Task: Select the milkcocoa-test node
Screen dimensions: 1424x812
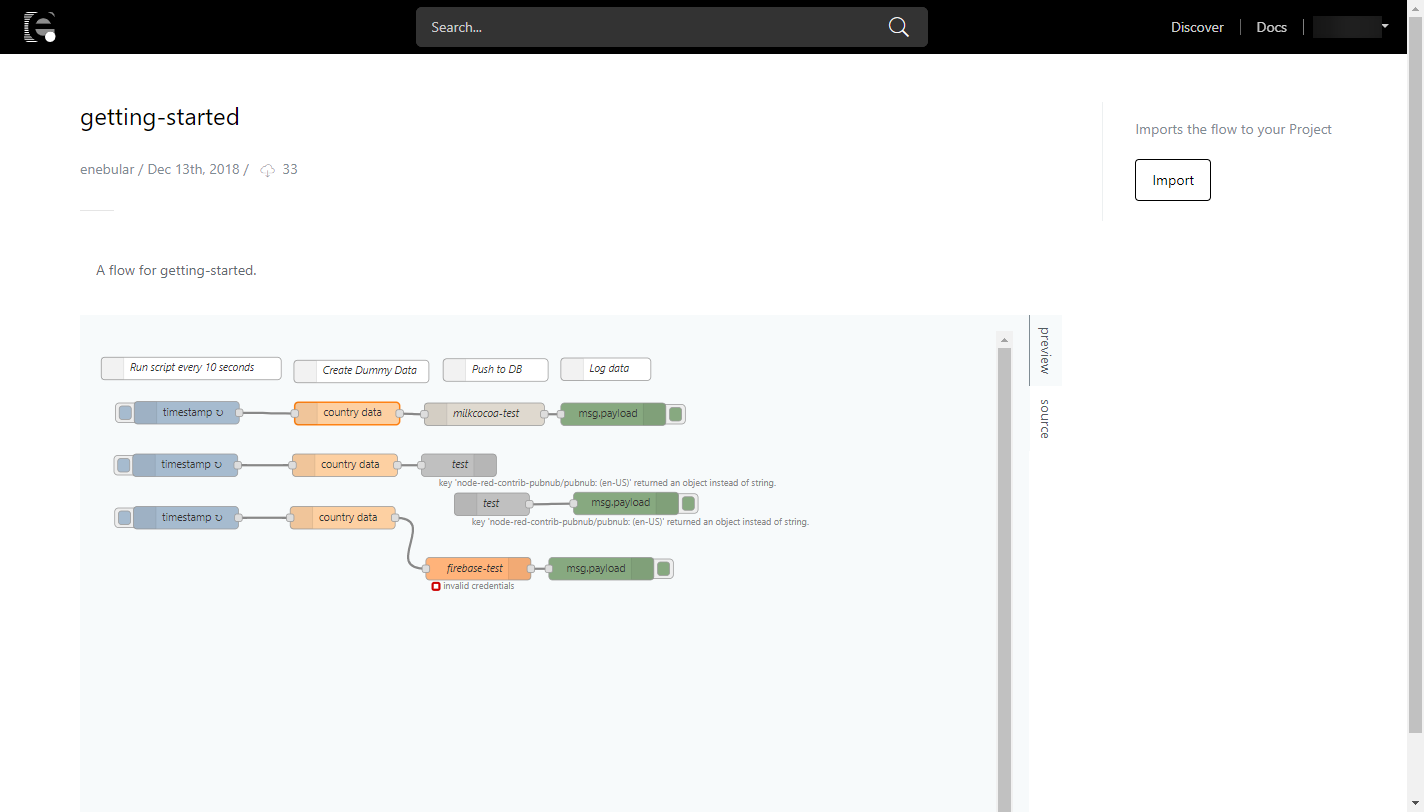Action: [x=487, y=413]
